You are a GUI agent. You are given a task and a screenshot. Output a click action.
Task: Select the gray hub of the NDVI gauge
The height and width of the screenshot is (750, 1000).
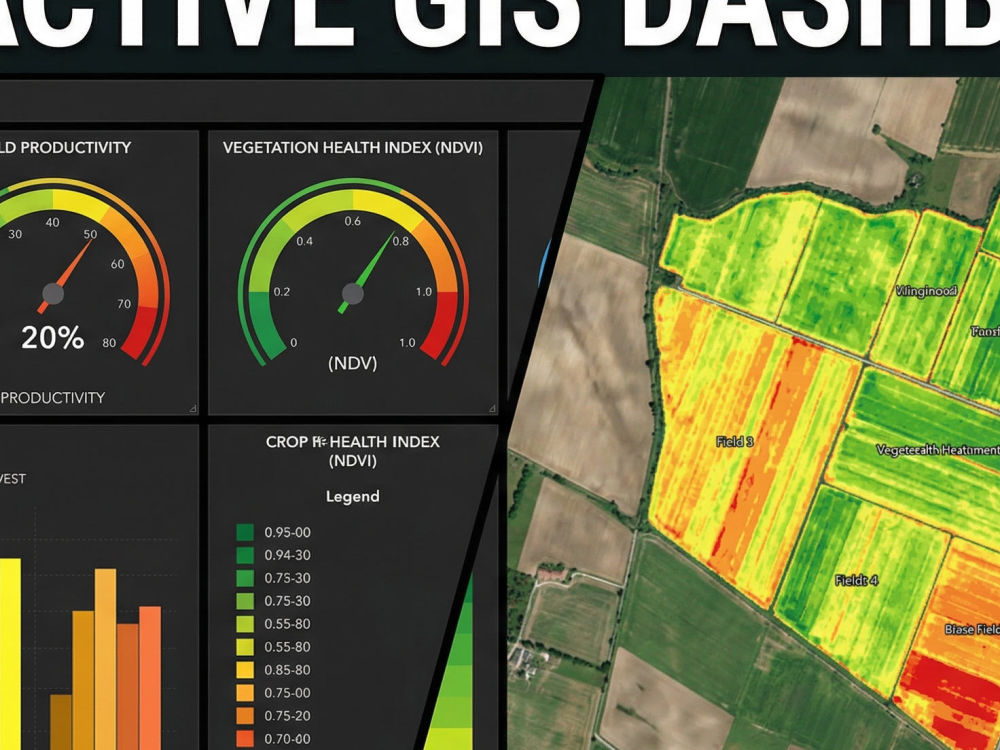353,294
